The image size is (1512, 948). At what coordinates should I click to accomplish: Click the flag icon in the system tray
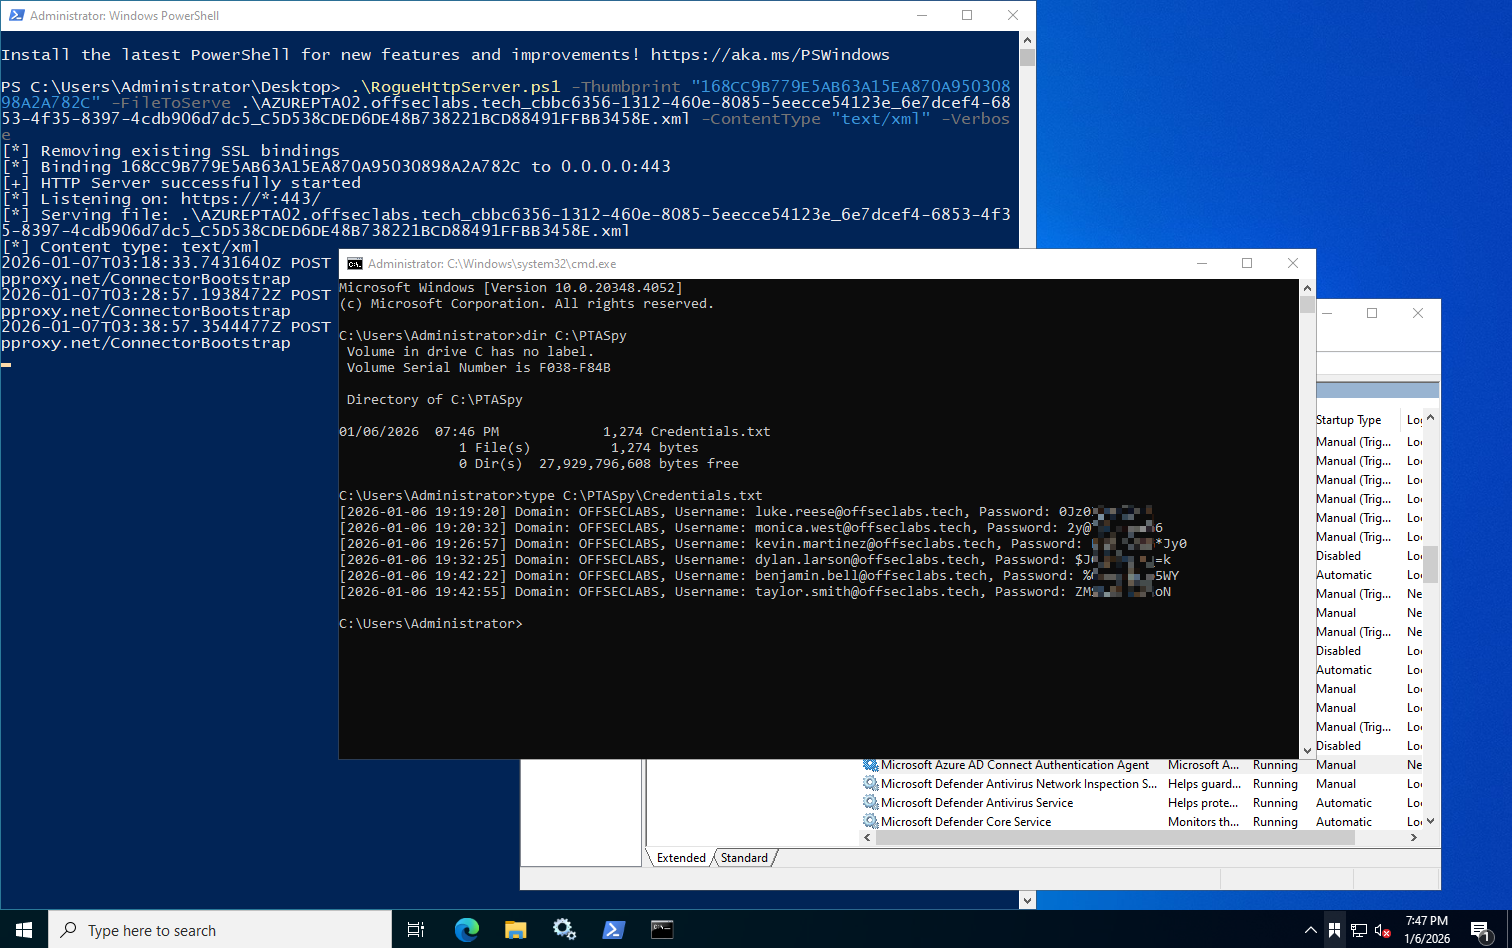(1335, 930)
